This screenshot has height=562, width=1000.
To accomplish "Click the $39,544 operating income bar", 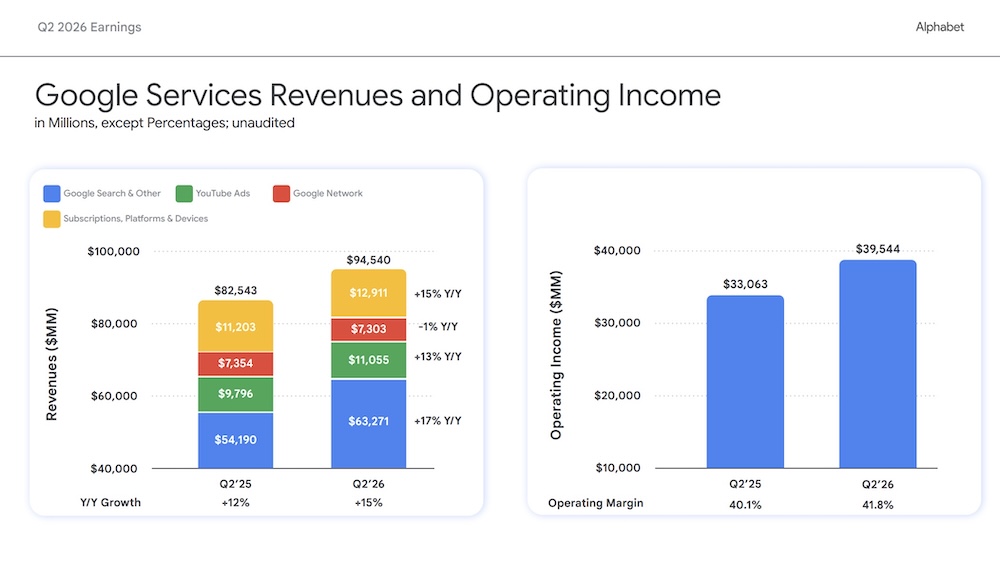I will tap(878, 364).
